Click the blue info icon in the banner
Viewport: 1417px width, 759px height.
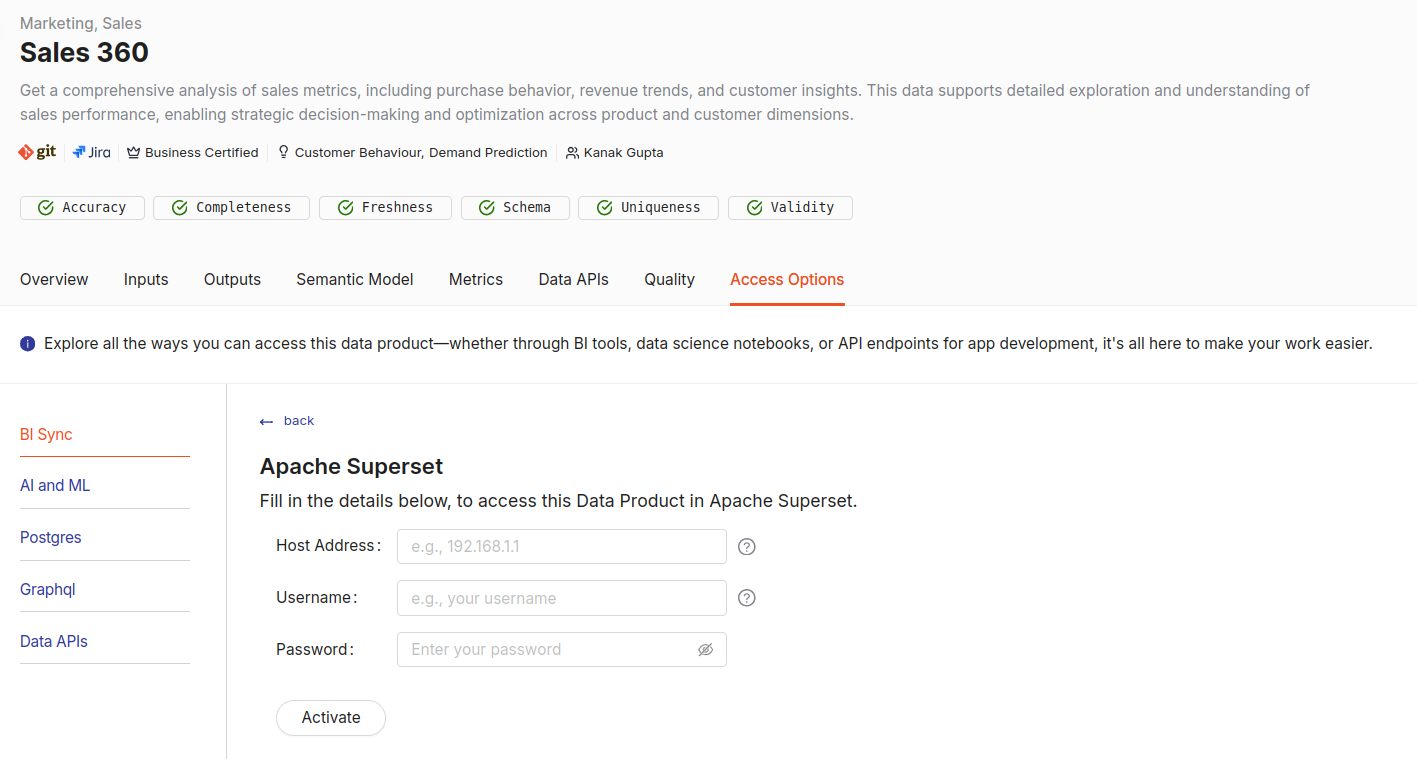28,344
